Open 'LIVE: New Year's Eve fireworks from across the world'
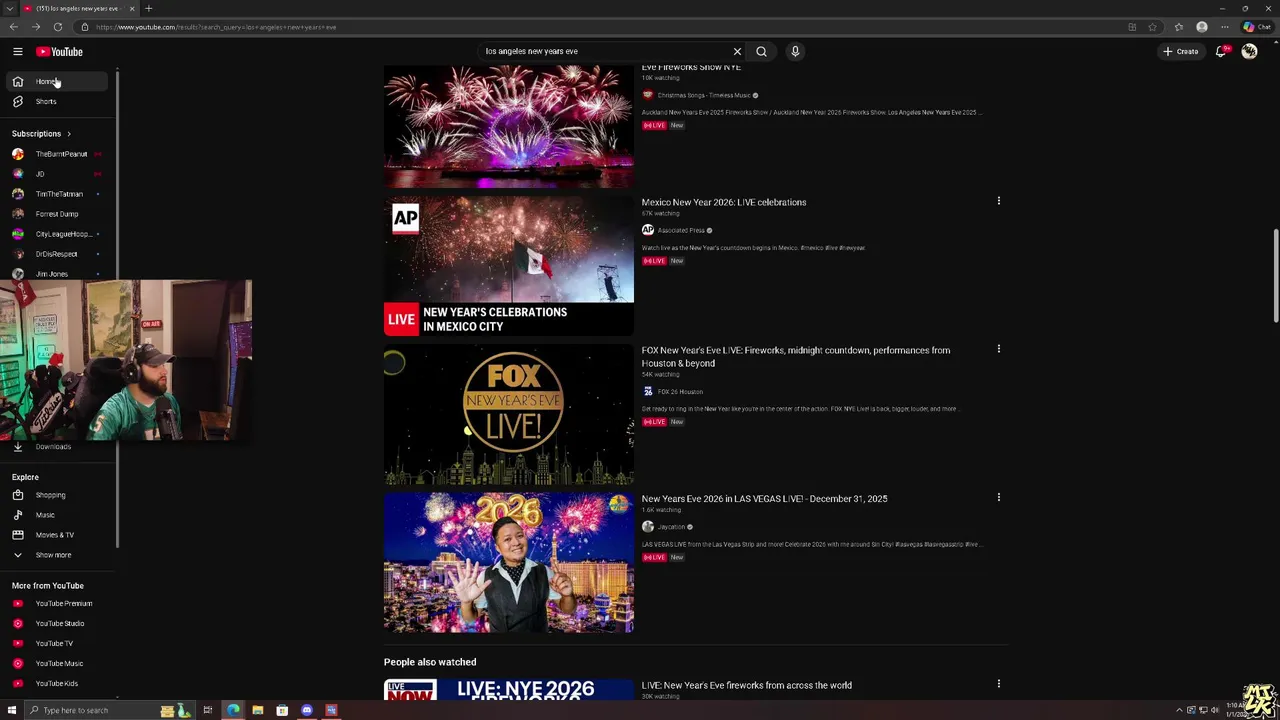Screen dimensions: 1280x720 point(747,685)
